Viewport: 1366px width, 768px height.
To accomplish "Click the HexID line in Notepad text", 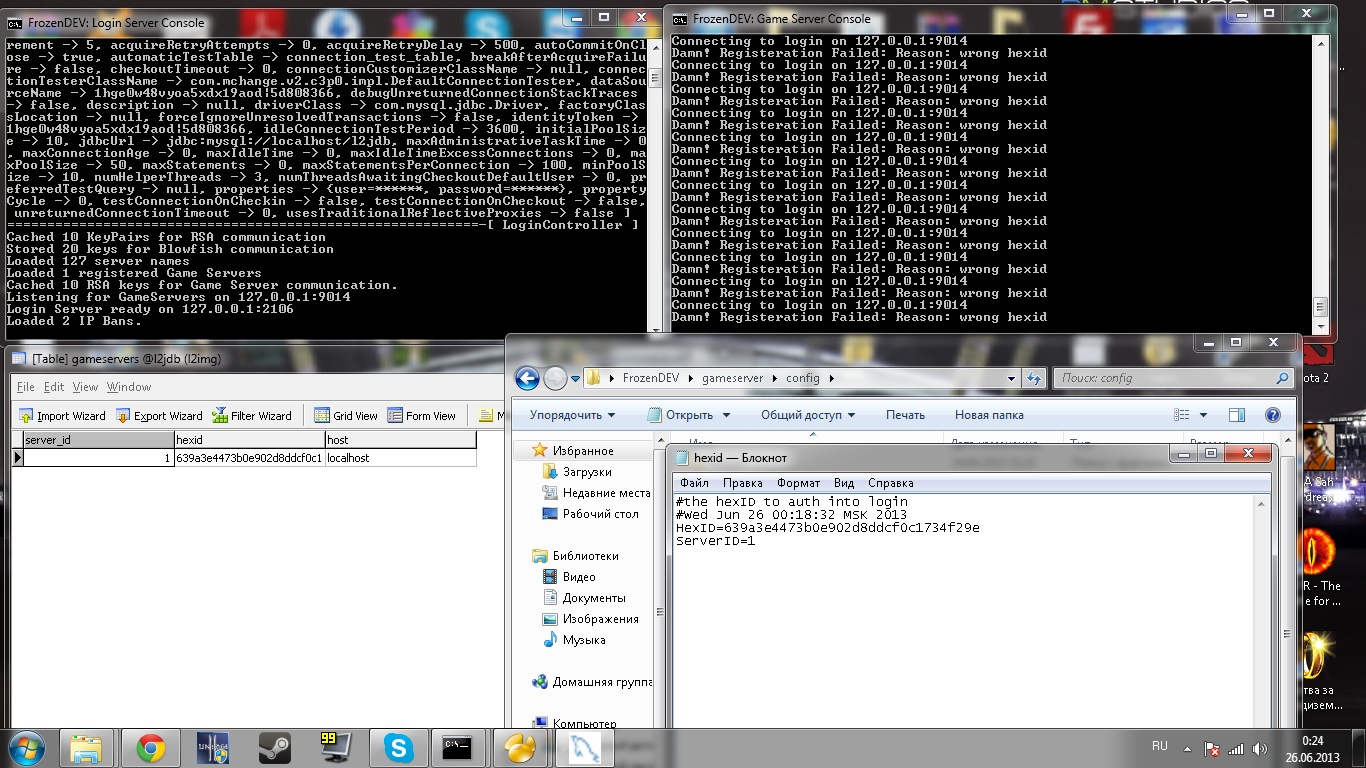I will 828,528.
